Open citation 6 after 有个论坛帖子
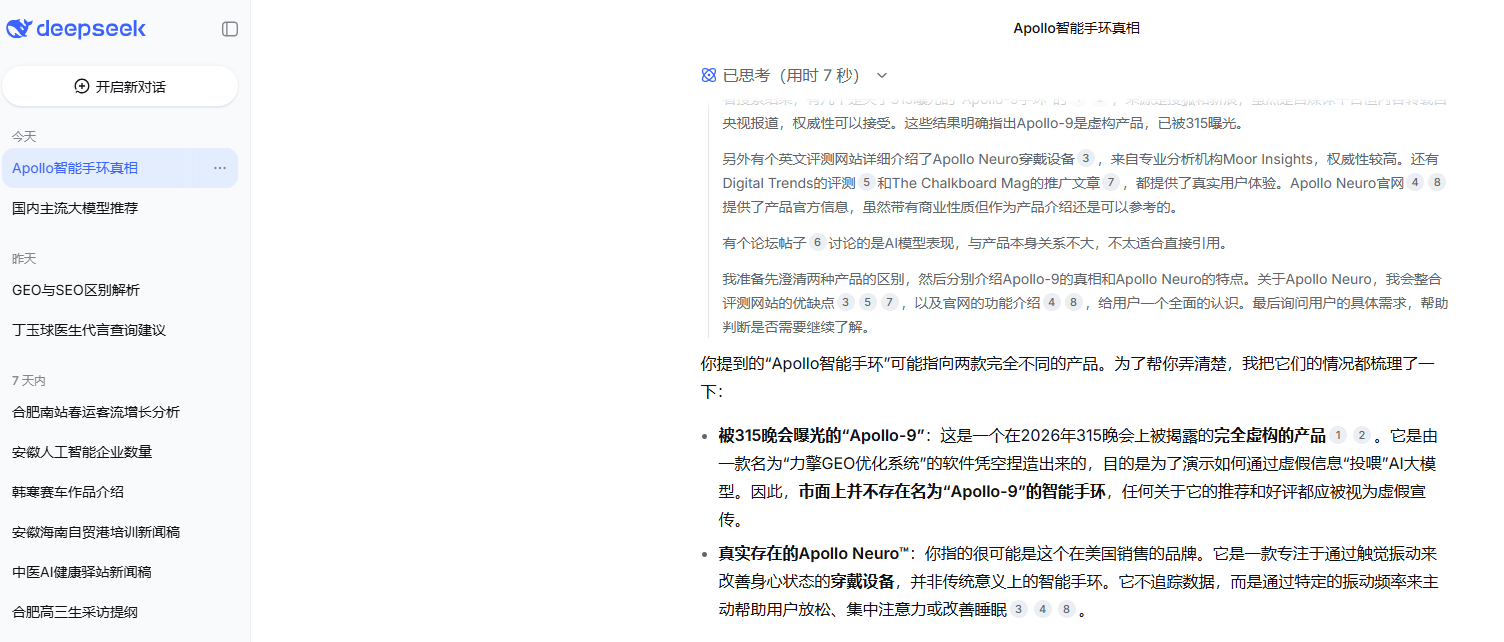This screenshot has height=642, width=1504. [x=817, y=242]
